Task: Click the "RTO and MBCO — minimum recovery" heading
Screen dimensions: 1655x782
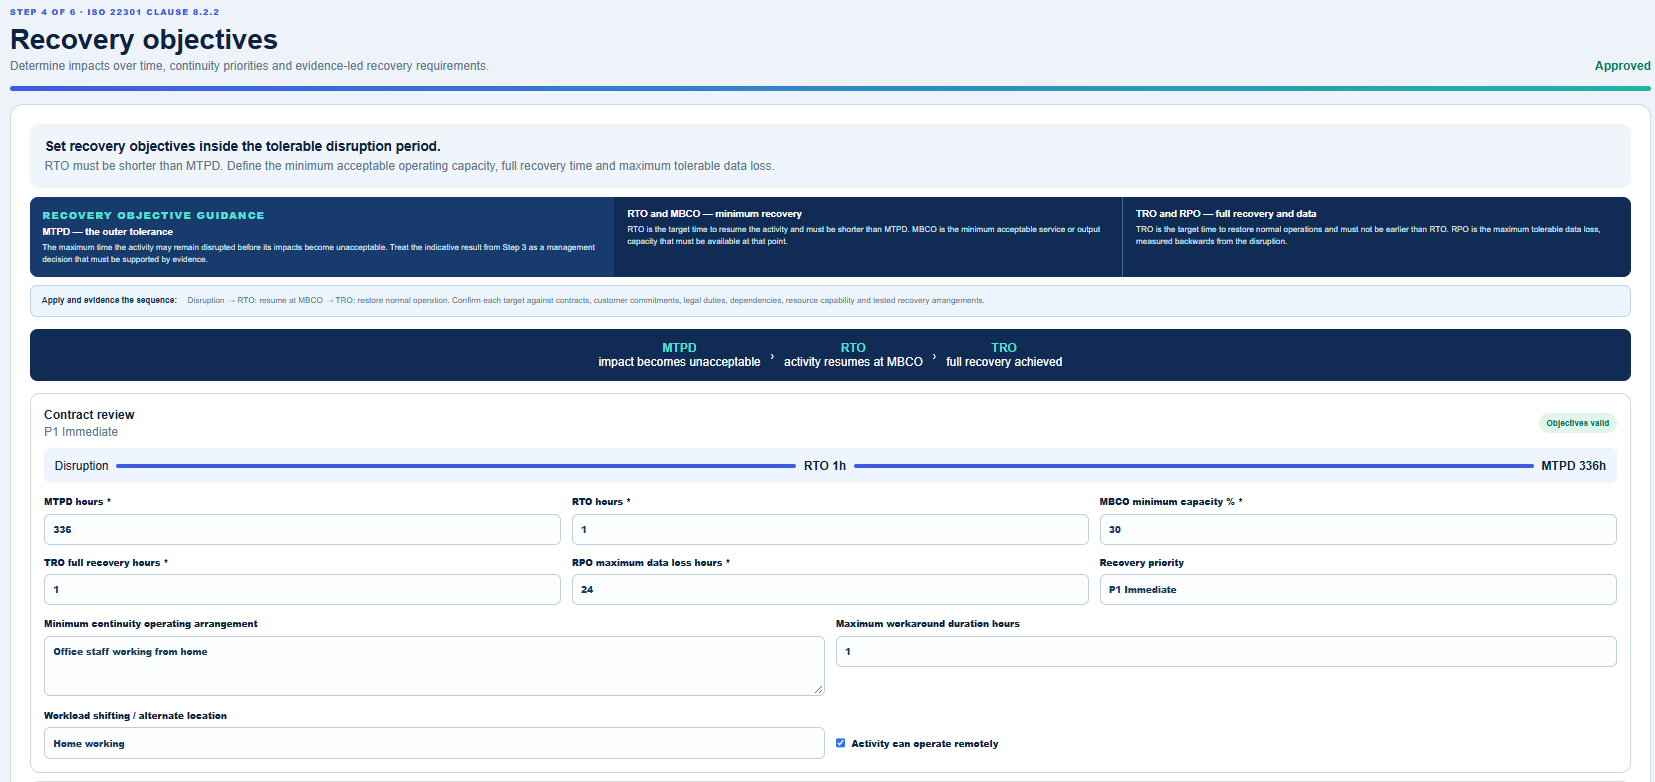Action: point(714,214)
